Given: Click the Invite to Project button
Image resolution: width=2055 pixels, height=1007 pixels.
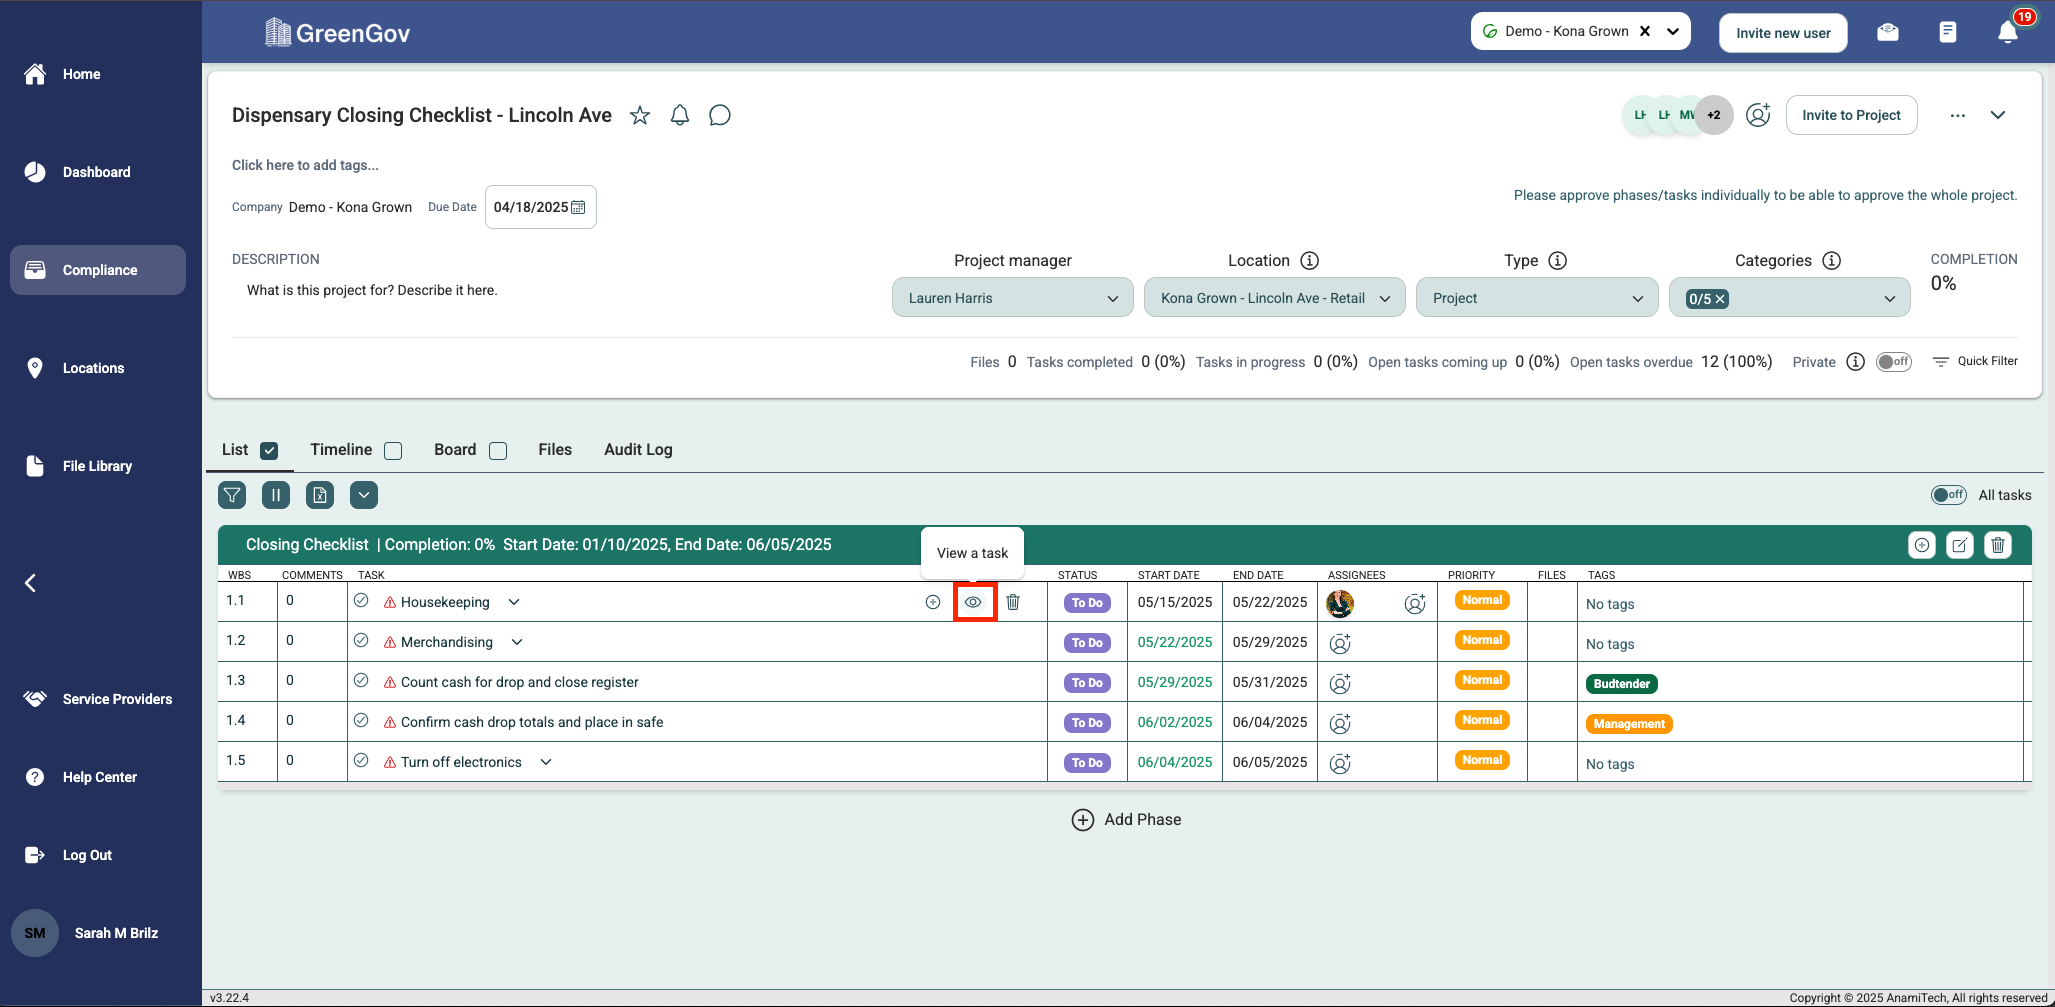Looking at the screenshot, I should 1851,115.
